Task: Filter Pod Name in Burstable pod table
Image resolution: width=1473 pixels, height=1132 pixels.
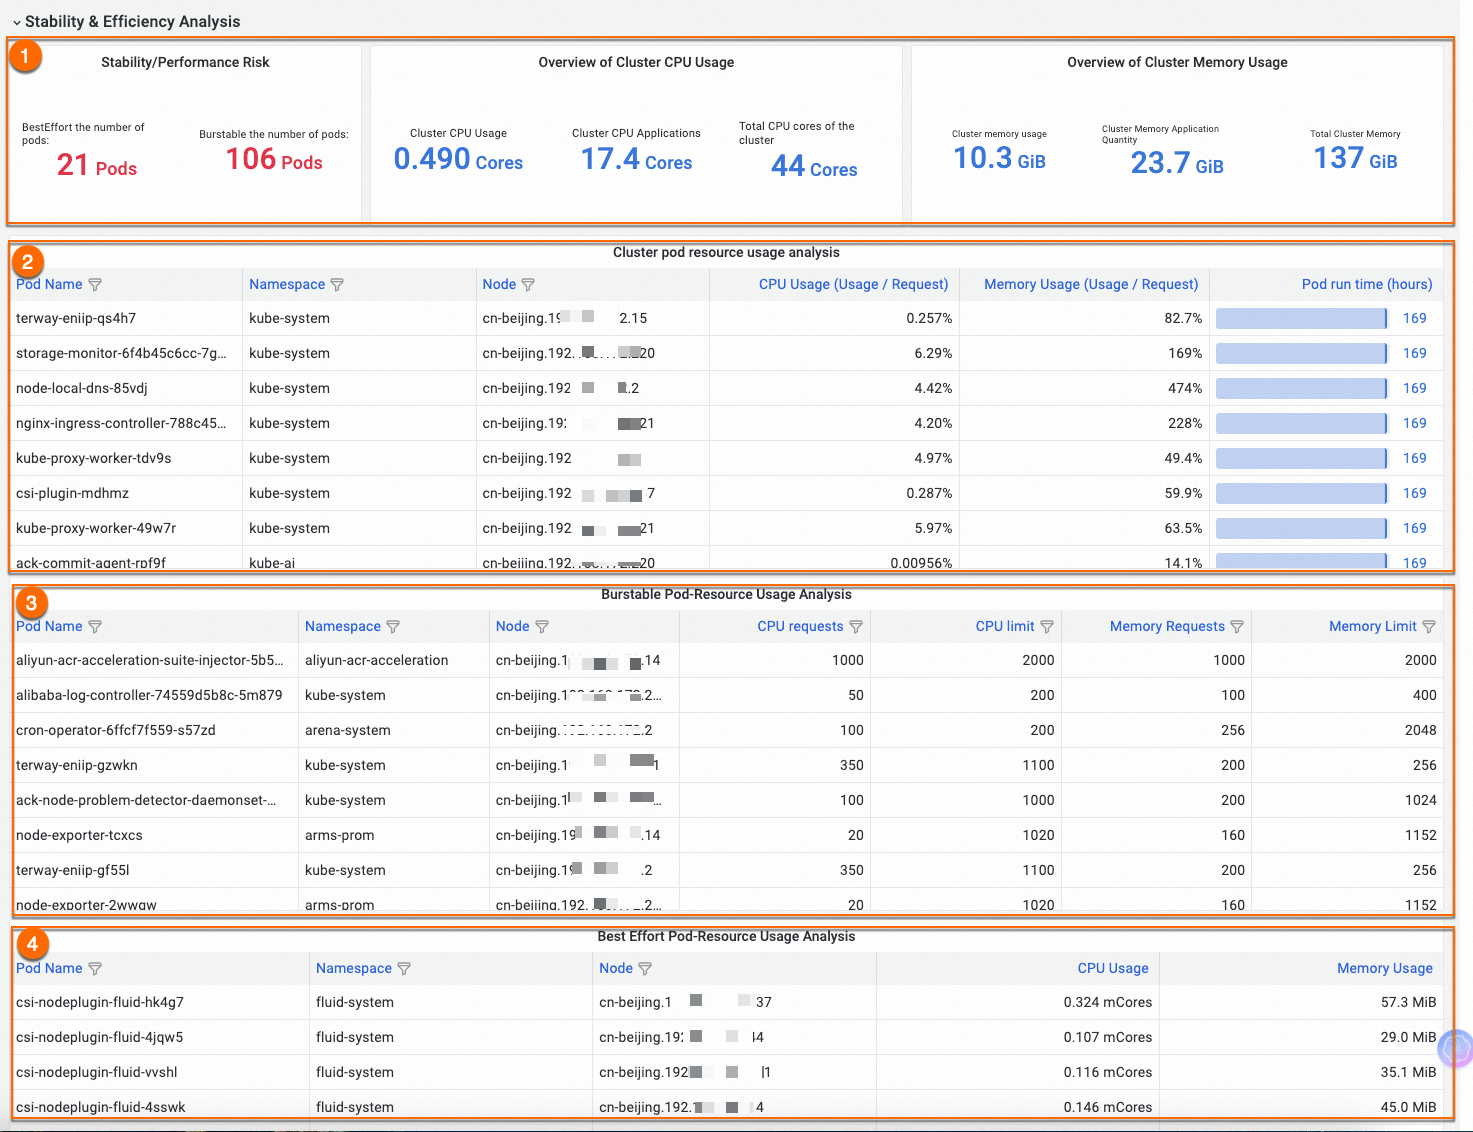Action: [x=95, y=627]
